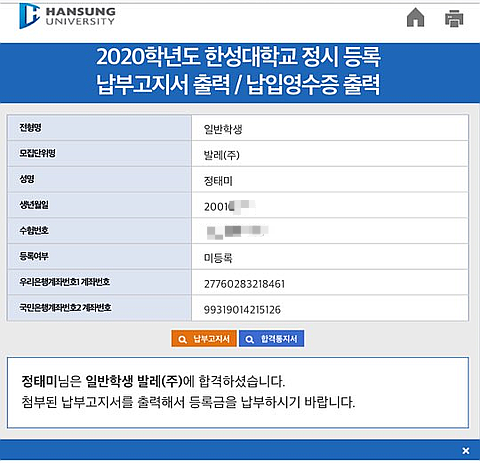480x463 pixels.
Task: Open the orange 납부고지서 button
Action: pyautogui.click(x=204, y=339)
